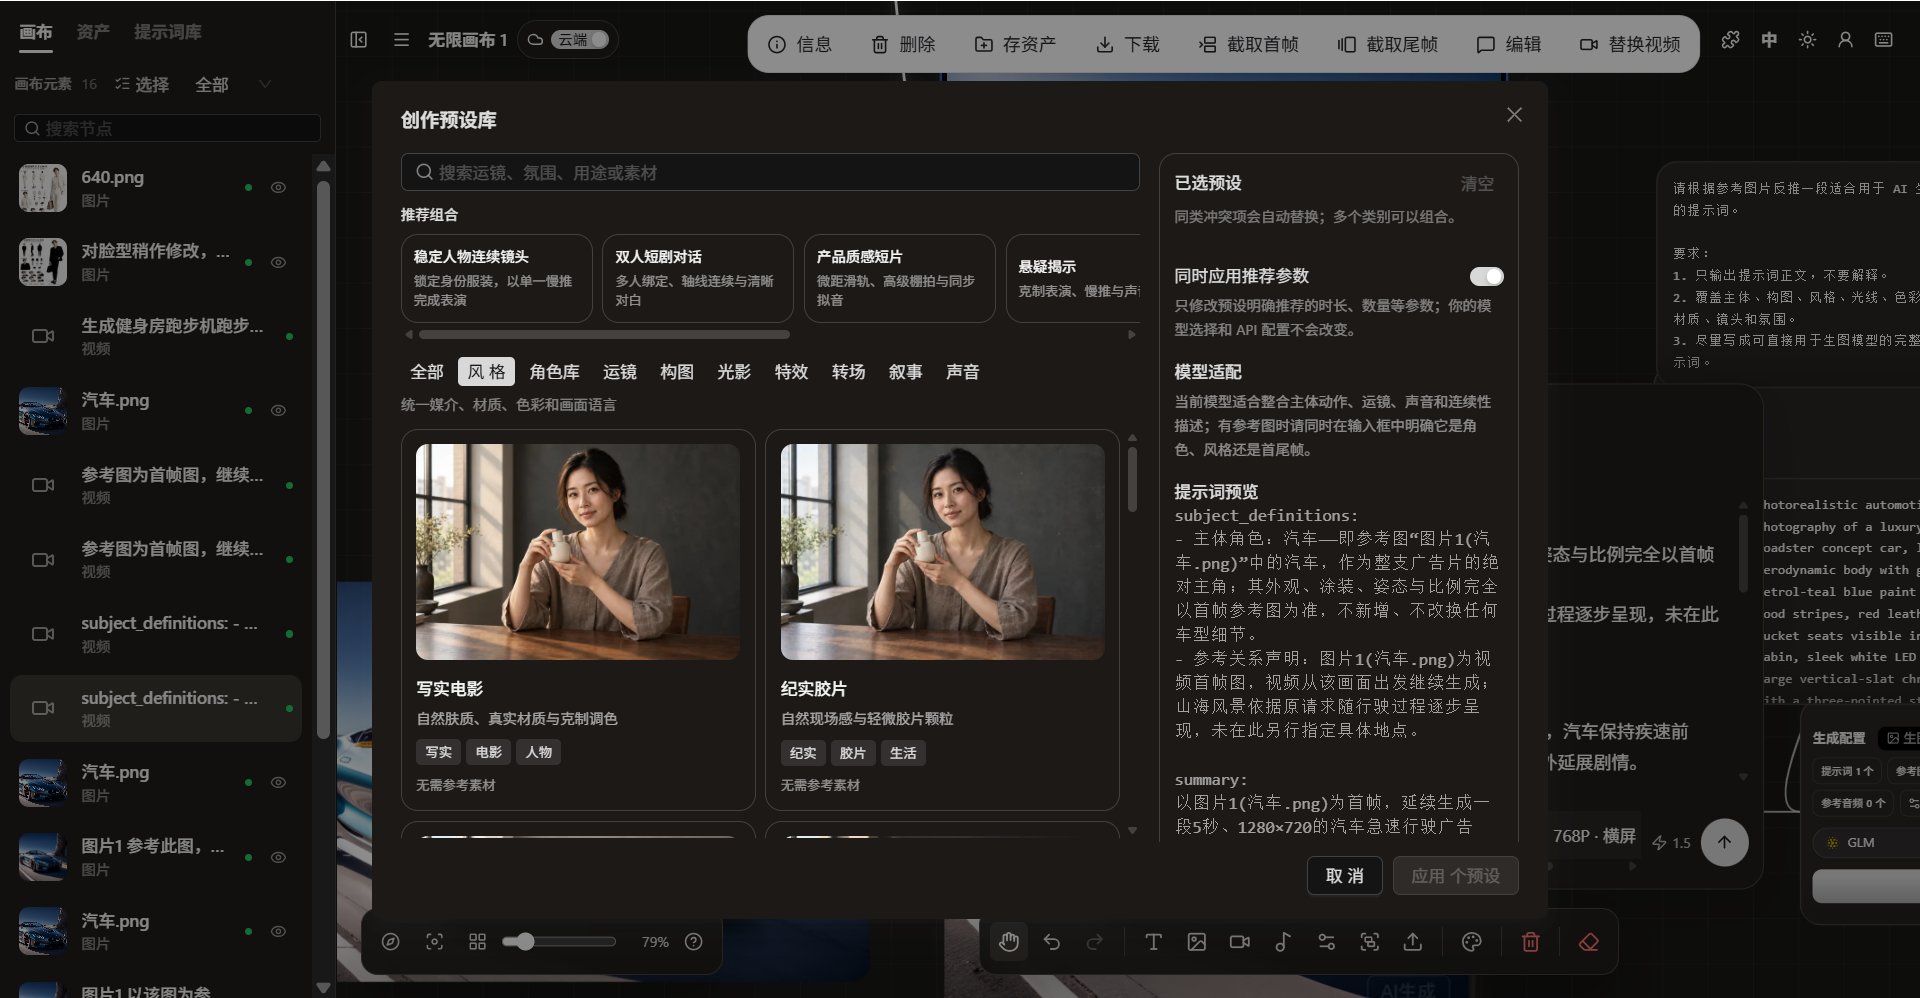Click 替换视频 in the top toolbar
The image size is (1920, 998).
click(x=1630, y=44)
